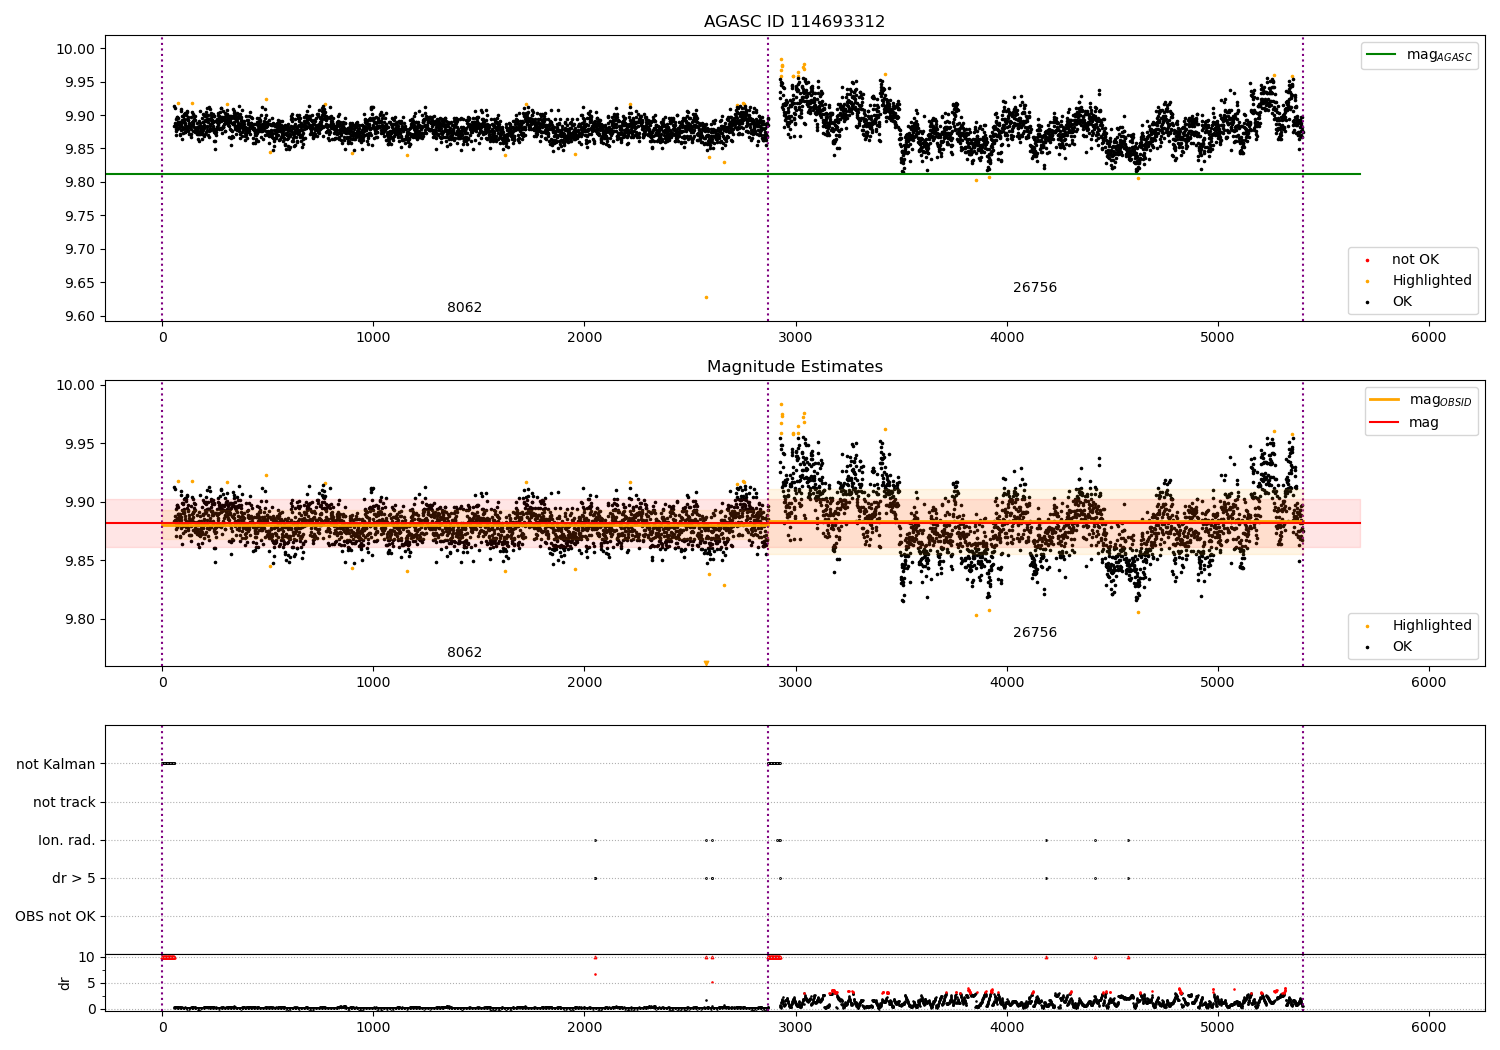1500x1050 pixels.
Task: Click the '8062' label in the Magnitude Estimates plot
Action: (464, 653)
